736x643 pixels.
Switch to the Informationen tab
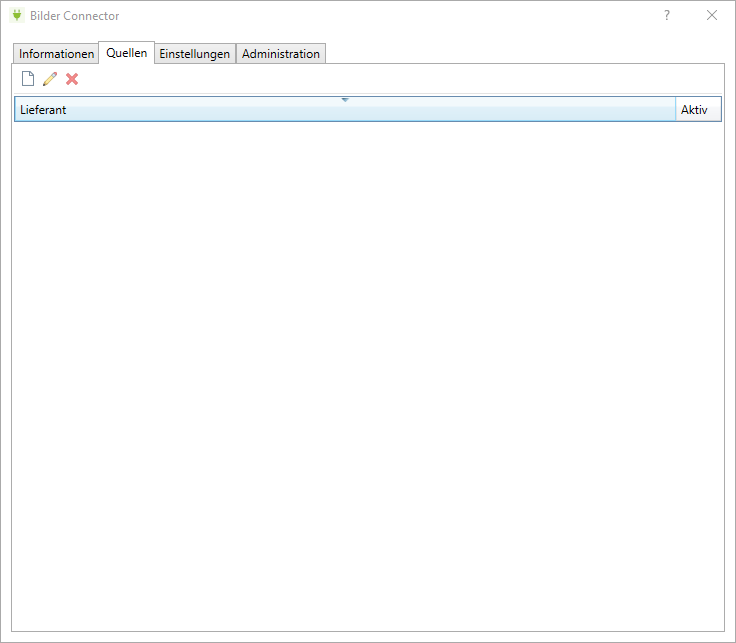click(x=57, y=54)
